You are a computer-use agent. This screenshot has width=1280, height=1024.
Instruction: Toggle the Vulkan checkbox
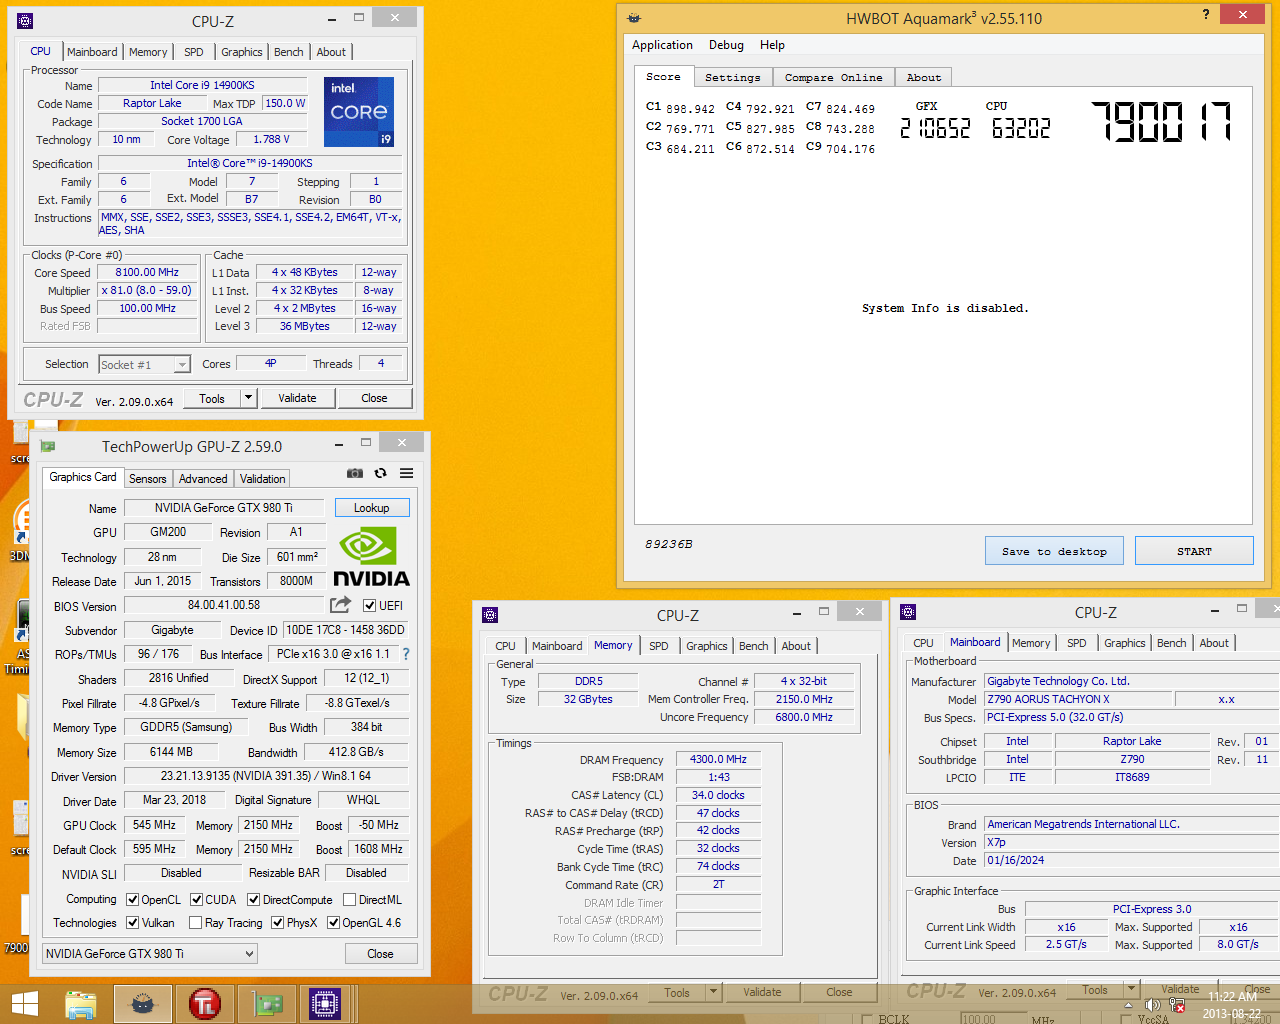tap(131, 923)
